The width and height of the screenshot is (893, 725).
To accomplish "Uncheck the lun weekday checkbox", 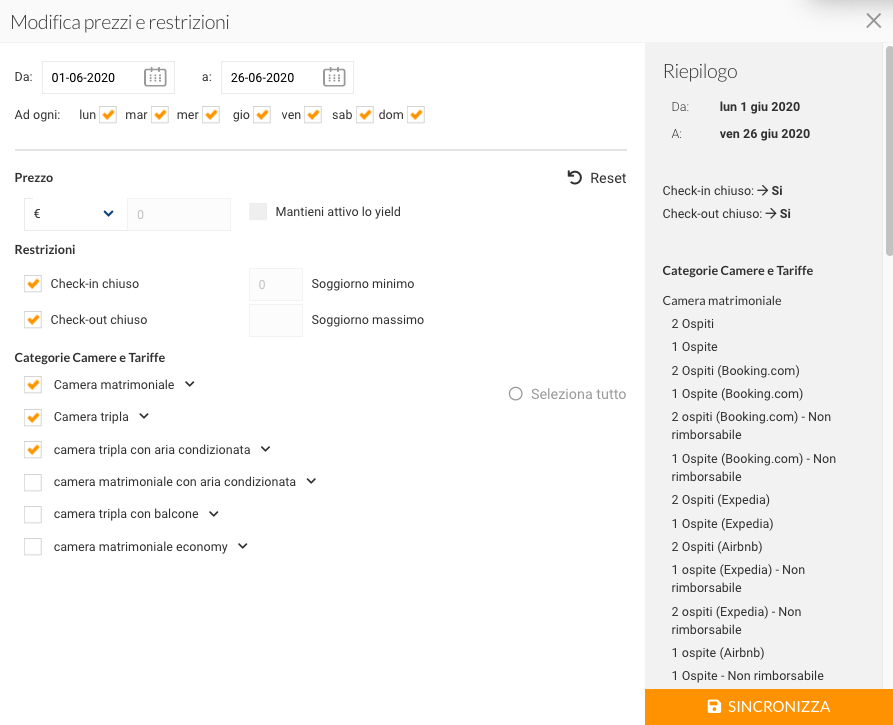I will (x=108, y=114).
